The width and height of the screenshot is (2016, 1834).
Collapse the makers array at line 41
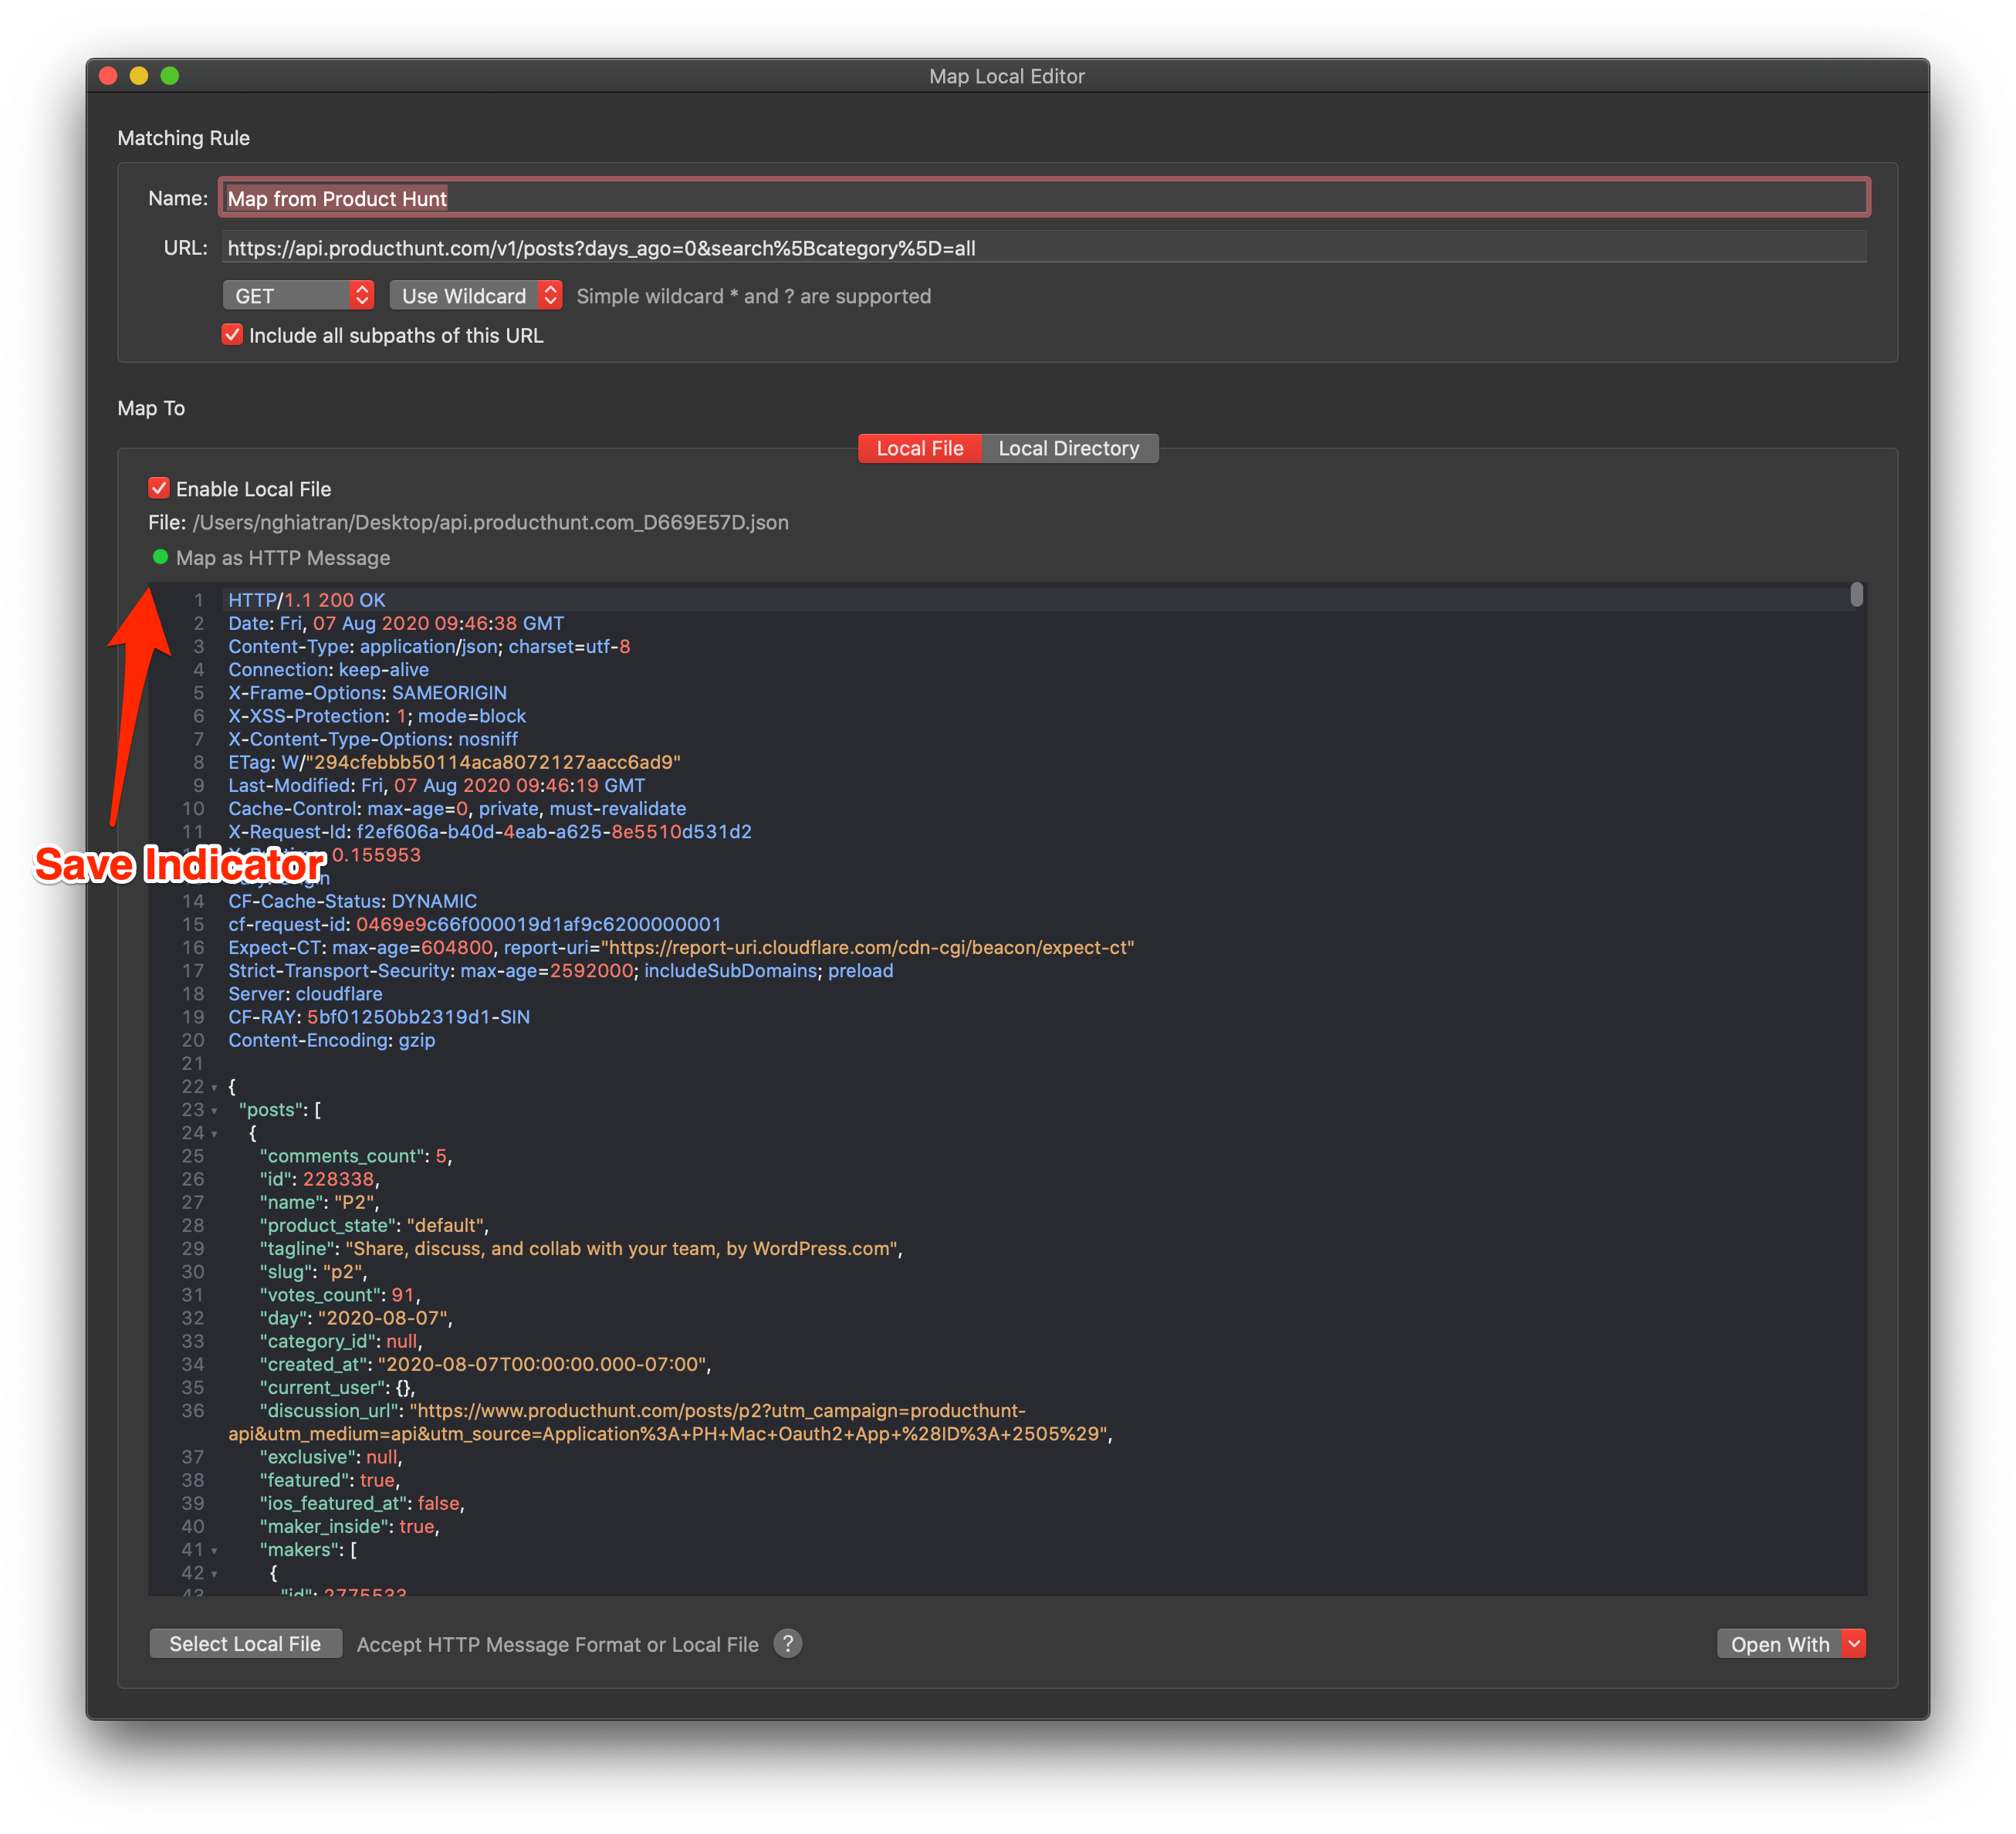(215, 1551)
